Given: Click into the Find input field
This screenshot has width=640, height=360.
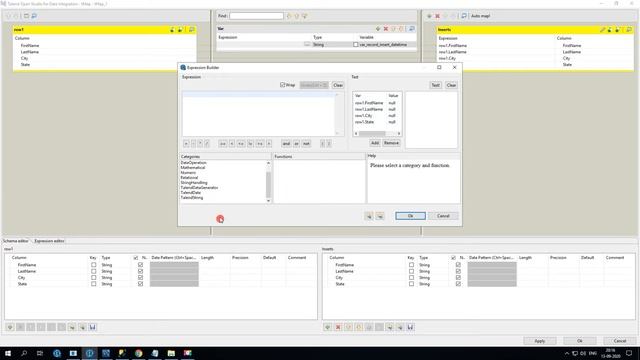Looking at the screenshot, I should click(256, 16).
